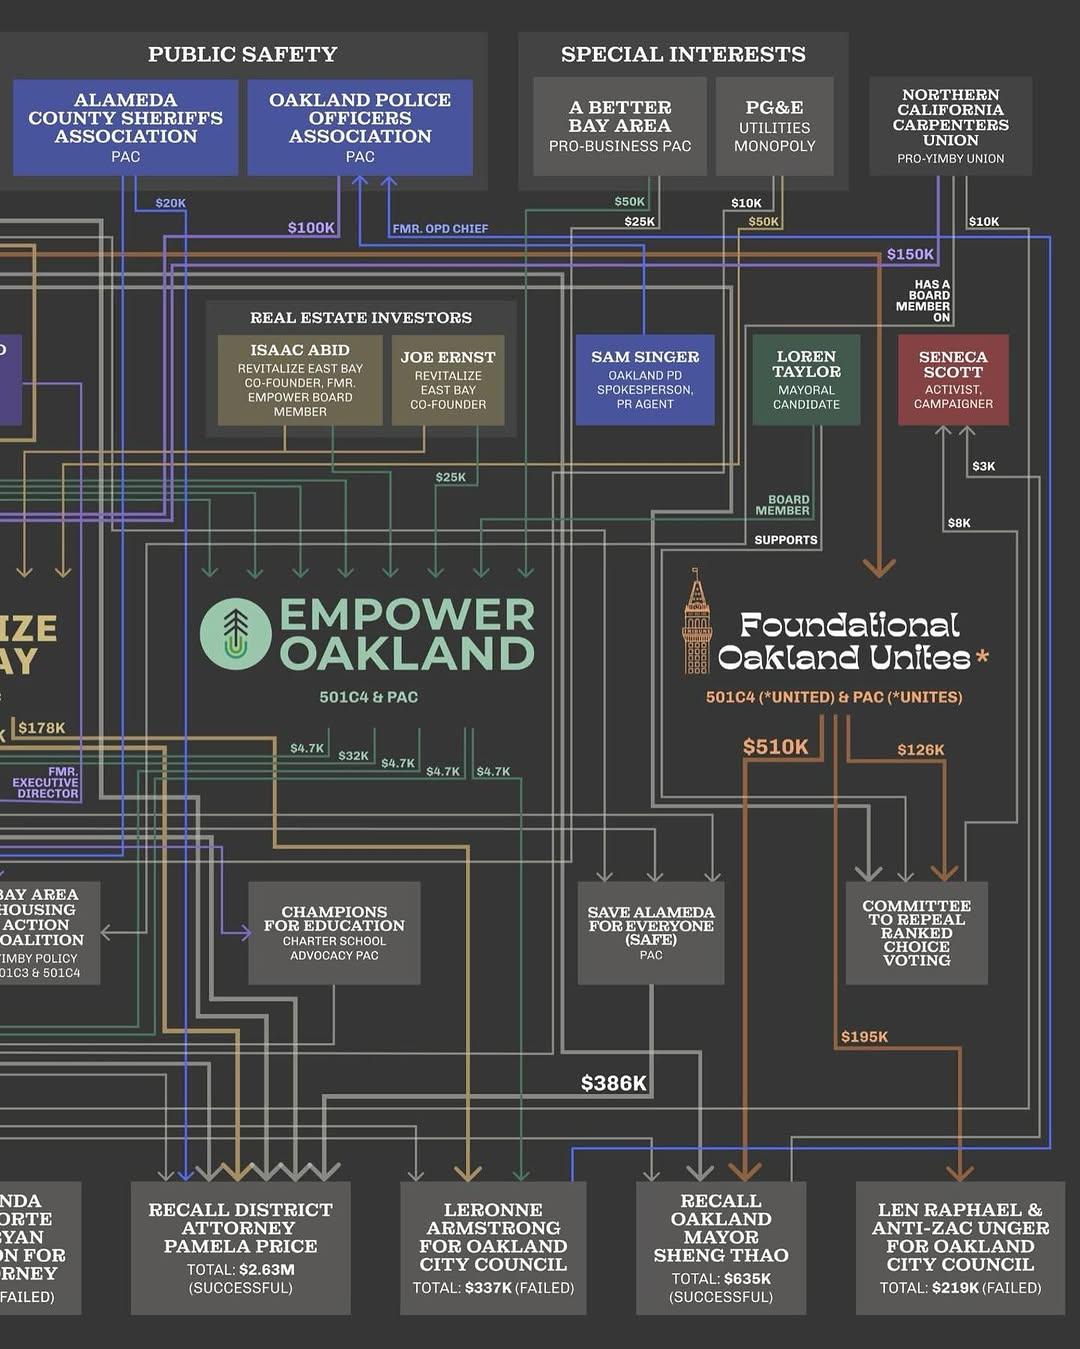
Task: Select Recall District Attorney Pamela Price box
Action: click(x=241, y=1248)
